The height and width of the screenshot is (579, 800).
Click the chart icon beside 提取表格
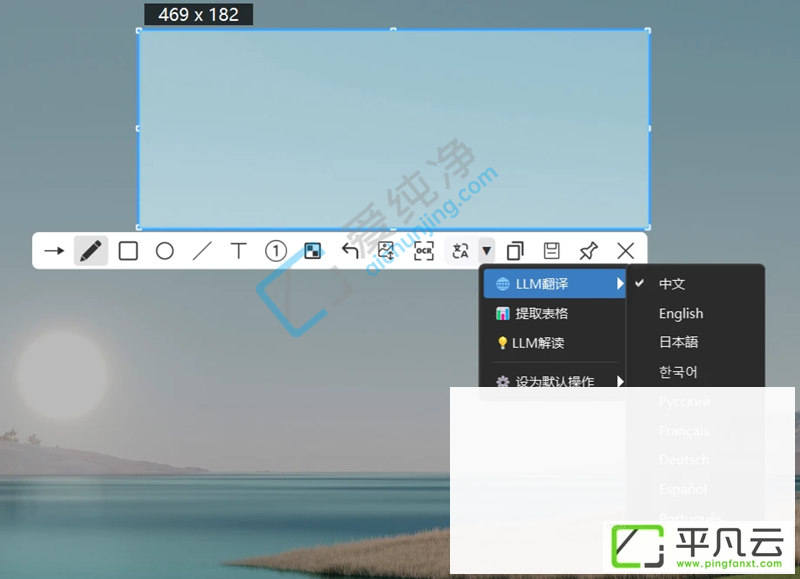pyautogui.click(x=503, y=313)
